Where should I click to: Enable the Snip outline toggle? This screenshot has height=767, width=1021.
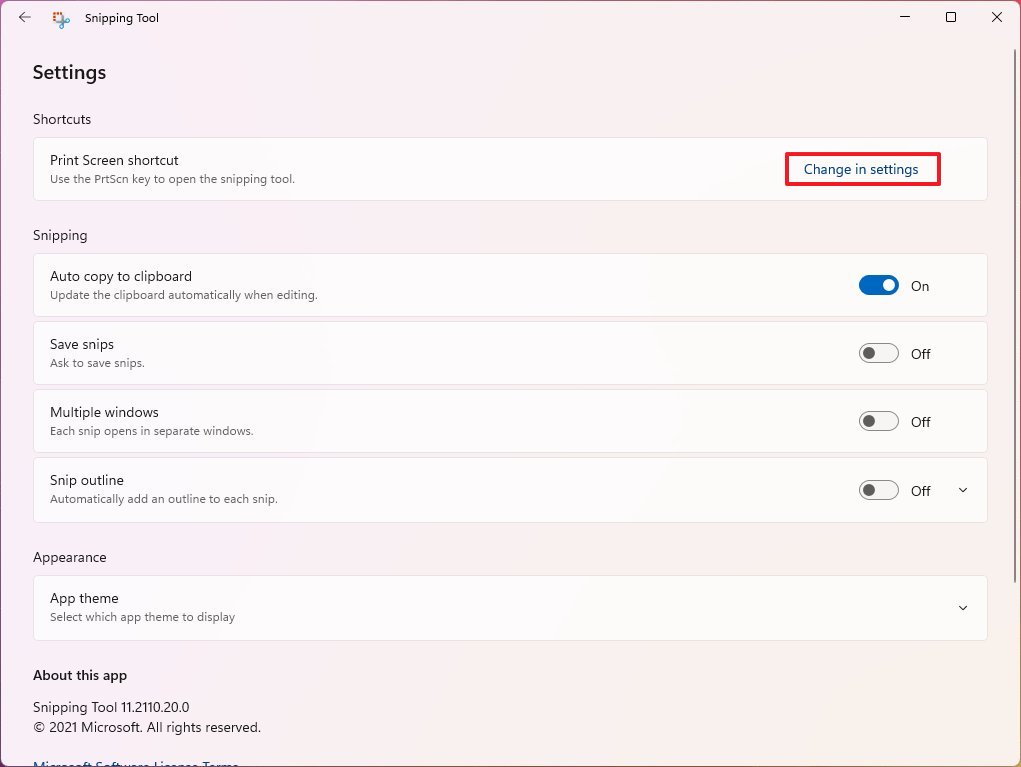pyautogui.click(x=878, y=490)
